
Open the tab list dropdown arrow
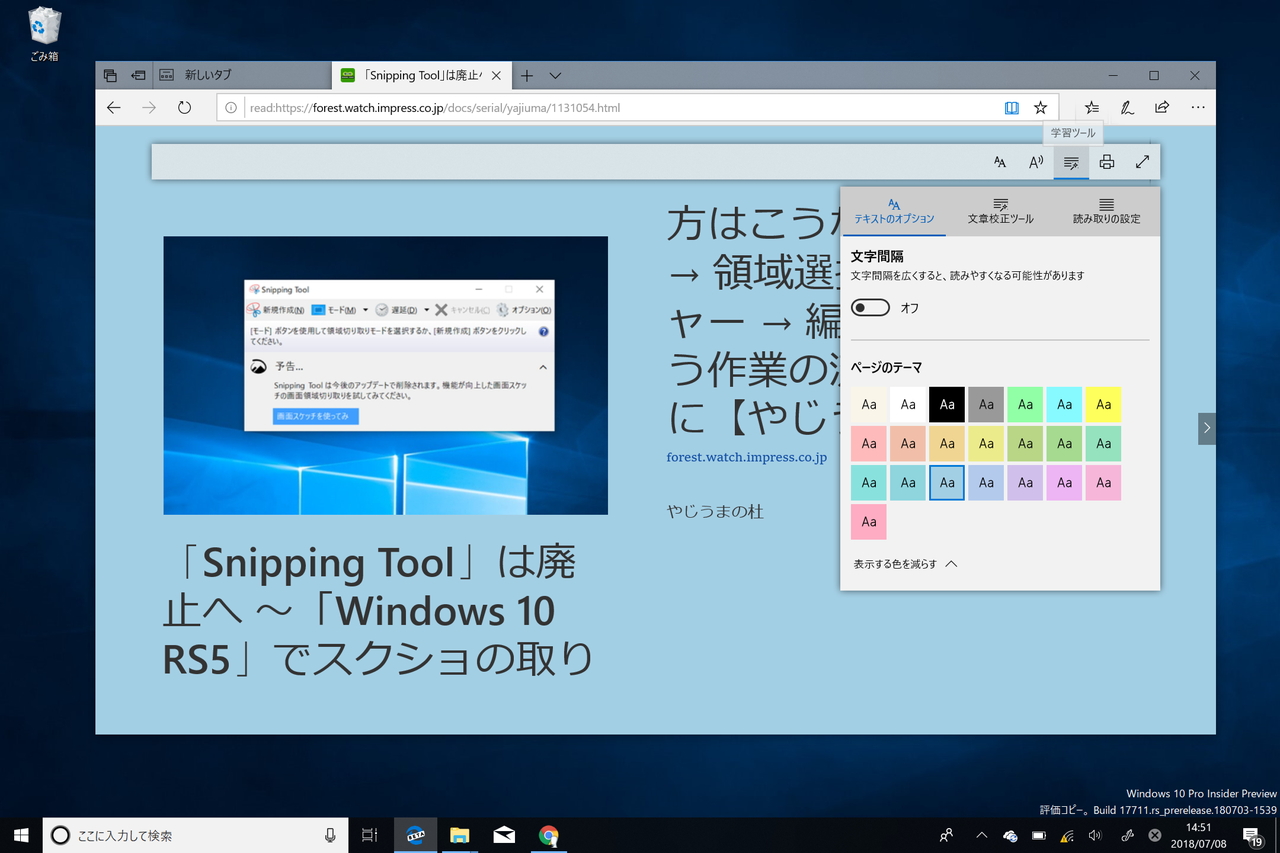click(556, 75)
